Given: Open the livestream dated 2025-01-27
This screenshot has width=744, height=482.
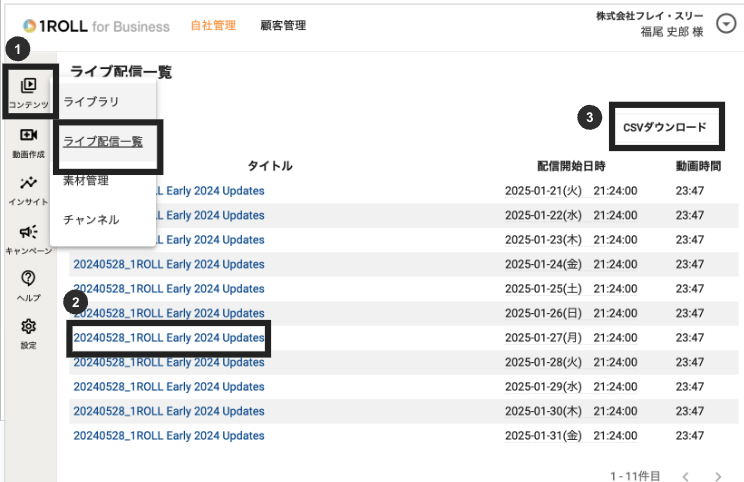Looking at the screenshot, I should pos(169,338).
